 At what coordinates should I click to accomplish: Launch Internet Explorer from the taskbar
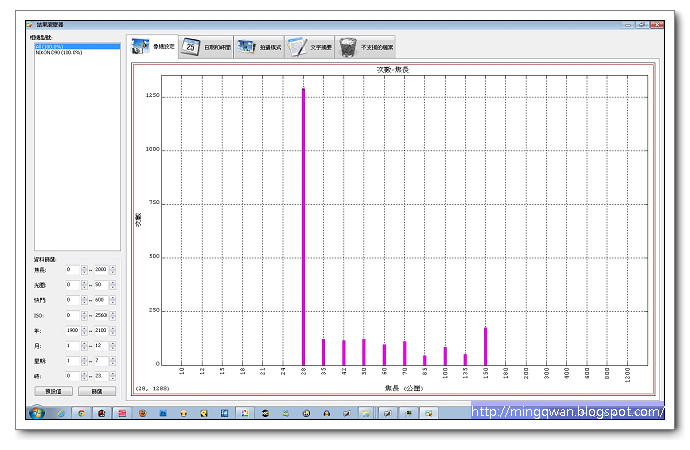(61, 413)
